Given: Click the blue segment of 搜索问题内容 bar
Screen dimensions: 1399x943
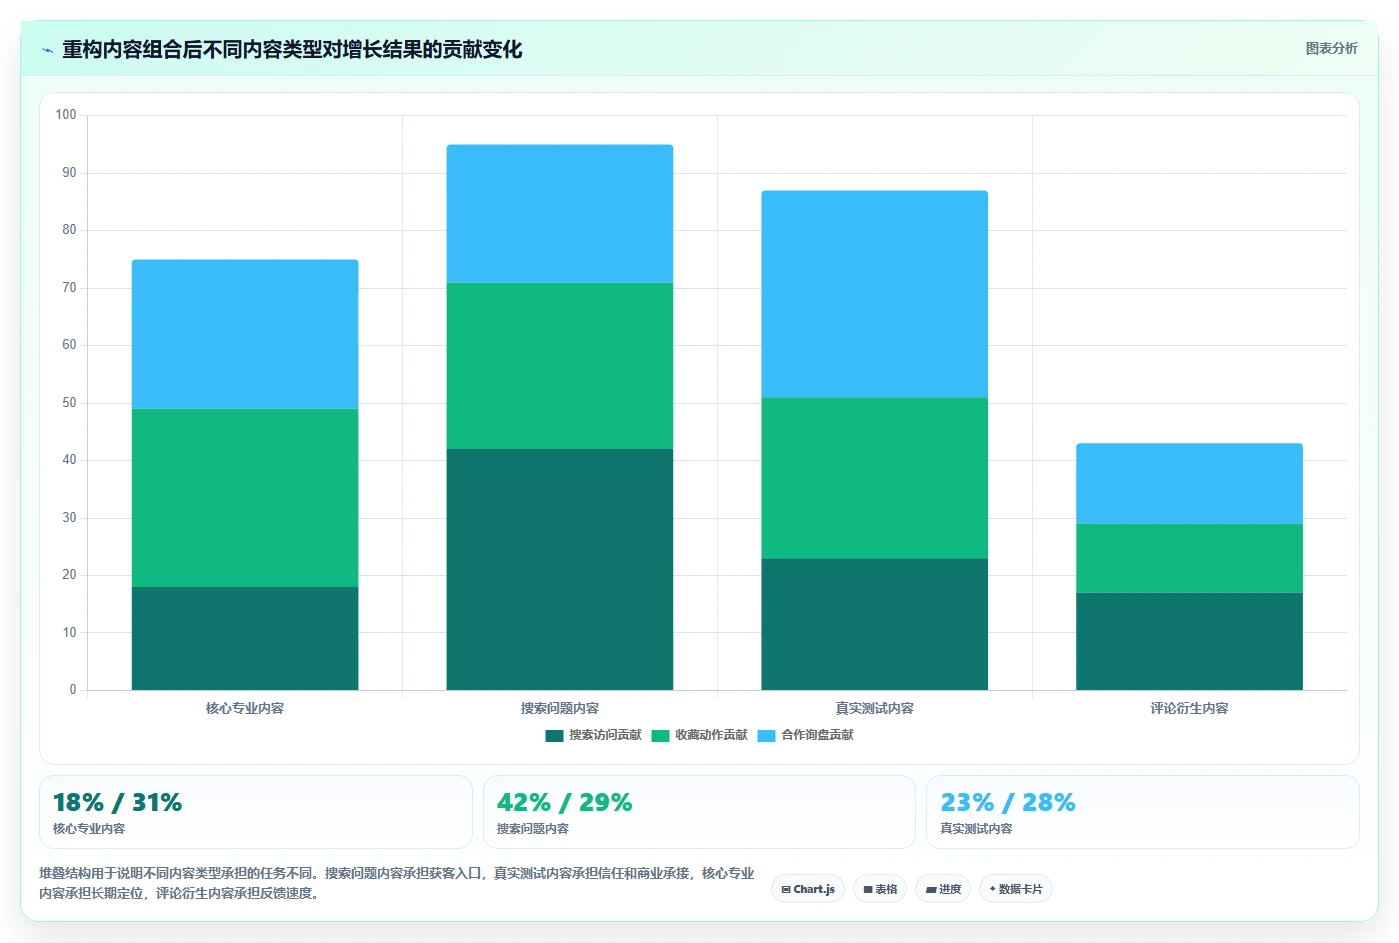Looking at the screenshot, I should click(x=560, y=214).
